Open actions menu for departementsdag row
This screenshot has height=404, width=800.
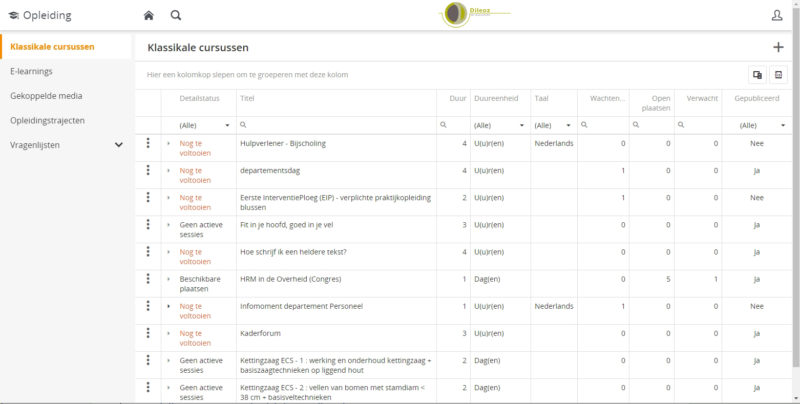(x=148, y=171)
